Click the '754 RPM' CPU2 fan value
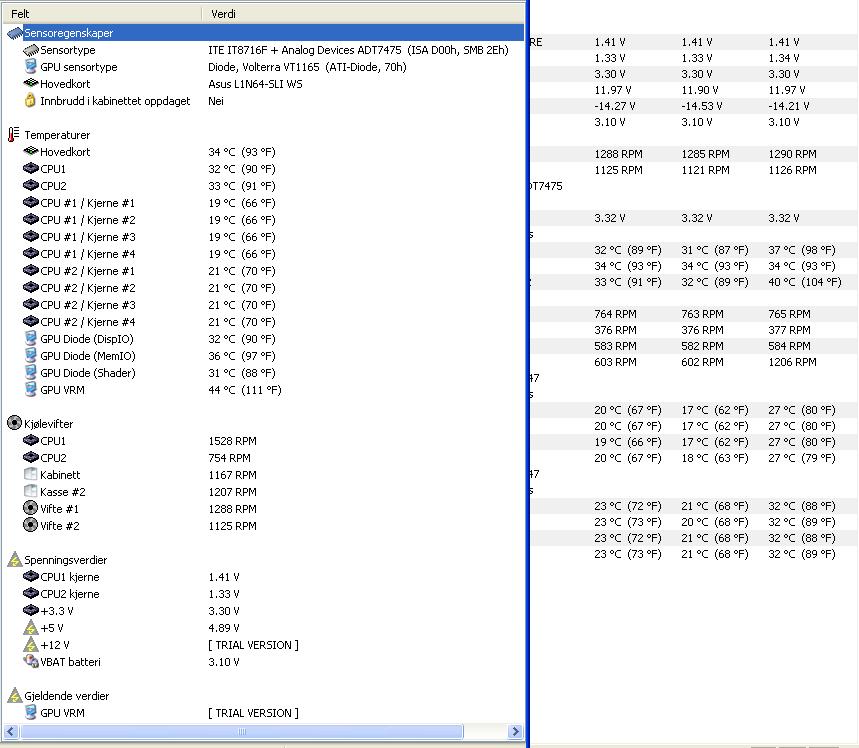 tap(230, 458)
